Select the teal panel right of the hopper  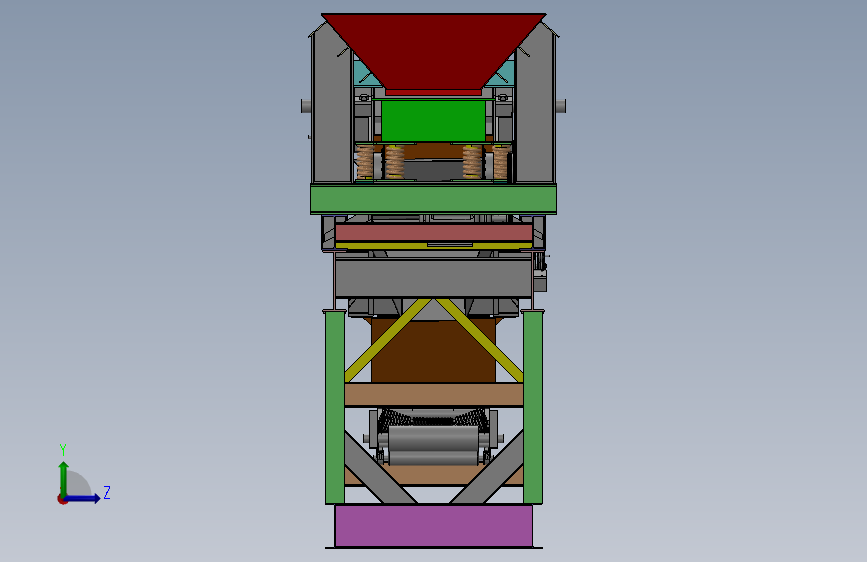coord(502,75)
